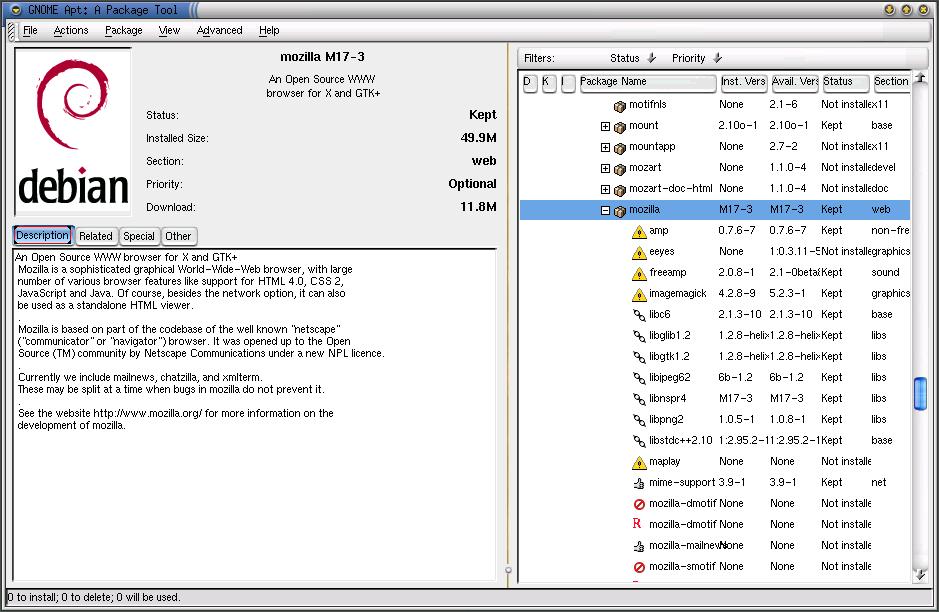
Task: Click the warning icon next to amp
Action: [x=639, y=230]
